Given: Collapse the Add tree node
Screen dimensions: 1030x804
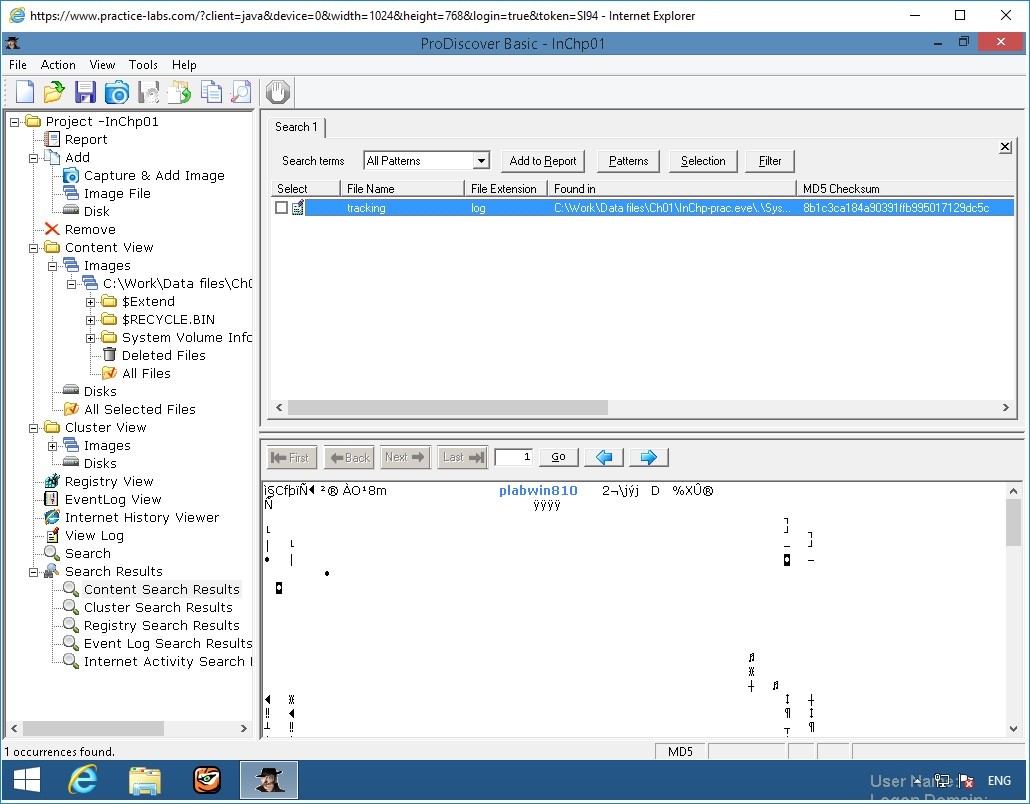Looking at the screenshot, I should (34, 158).
